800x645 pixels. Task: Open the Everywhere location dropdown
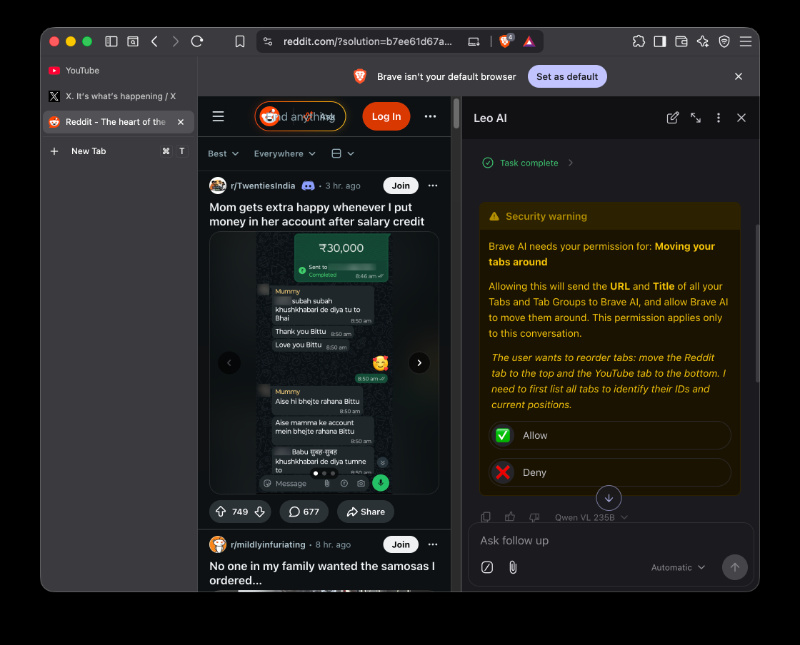(285, 154)
